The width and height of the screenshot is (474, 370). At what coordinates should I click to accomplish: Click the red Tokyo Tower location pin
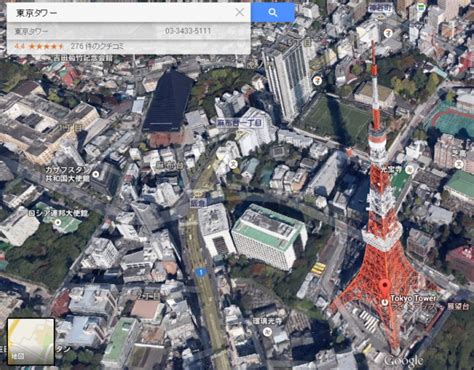(x=386, y=286)
